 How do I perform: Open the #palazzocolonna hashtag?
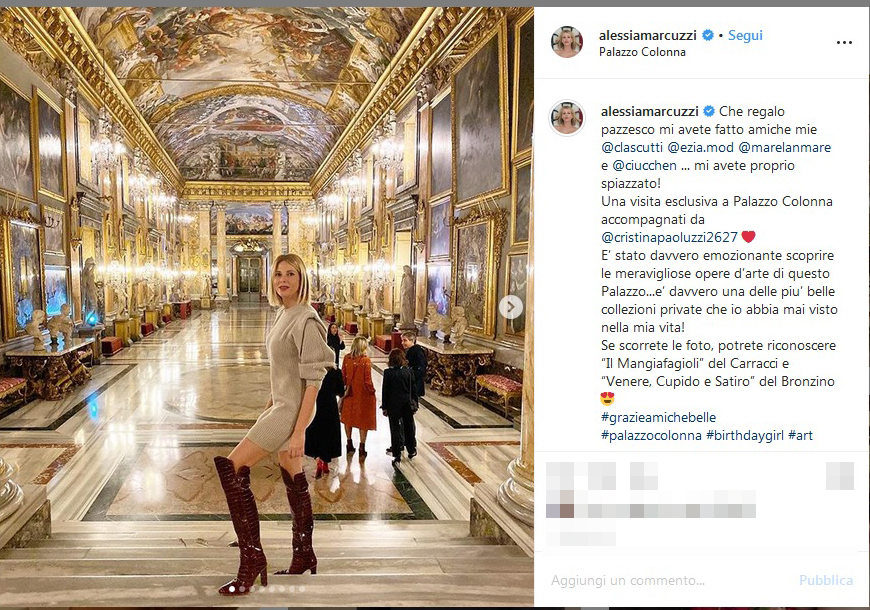tap(651, 435)
